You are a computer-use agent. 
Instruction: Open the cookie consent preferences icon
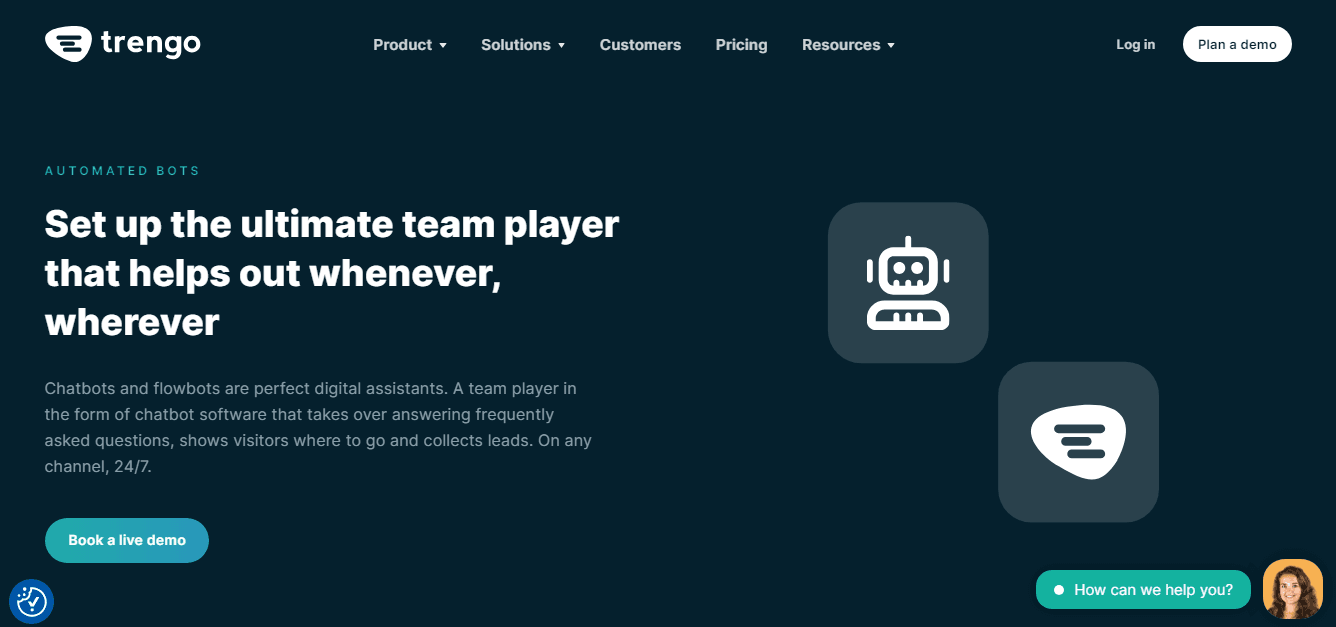point(31,601)
